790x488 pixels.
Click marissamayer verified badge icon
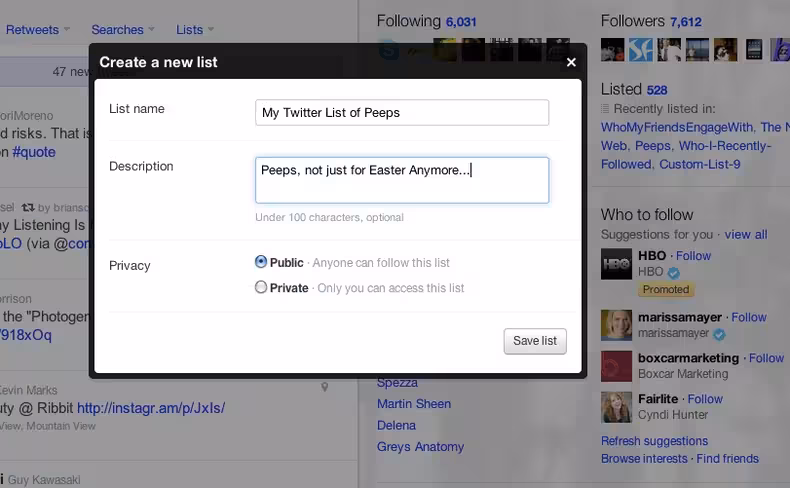tap(719, 334)
